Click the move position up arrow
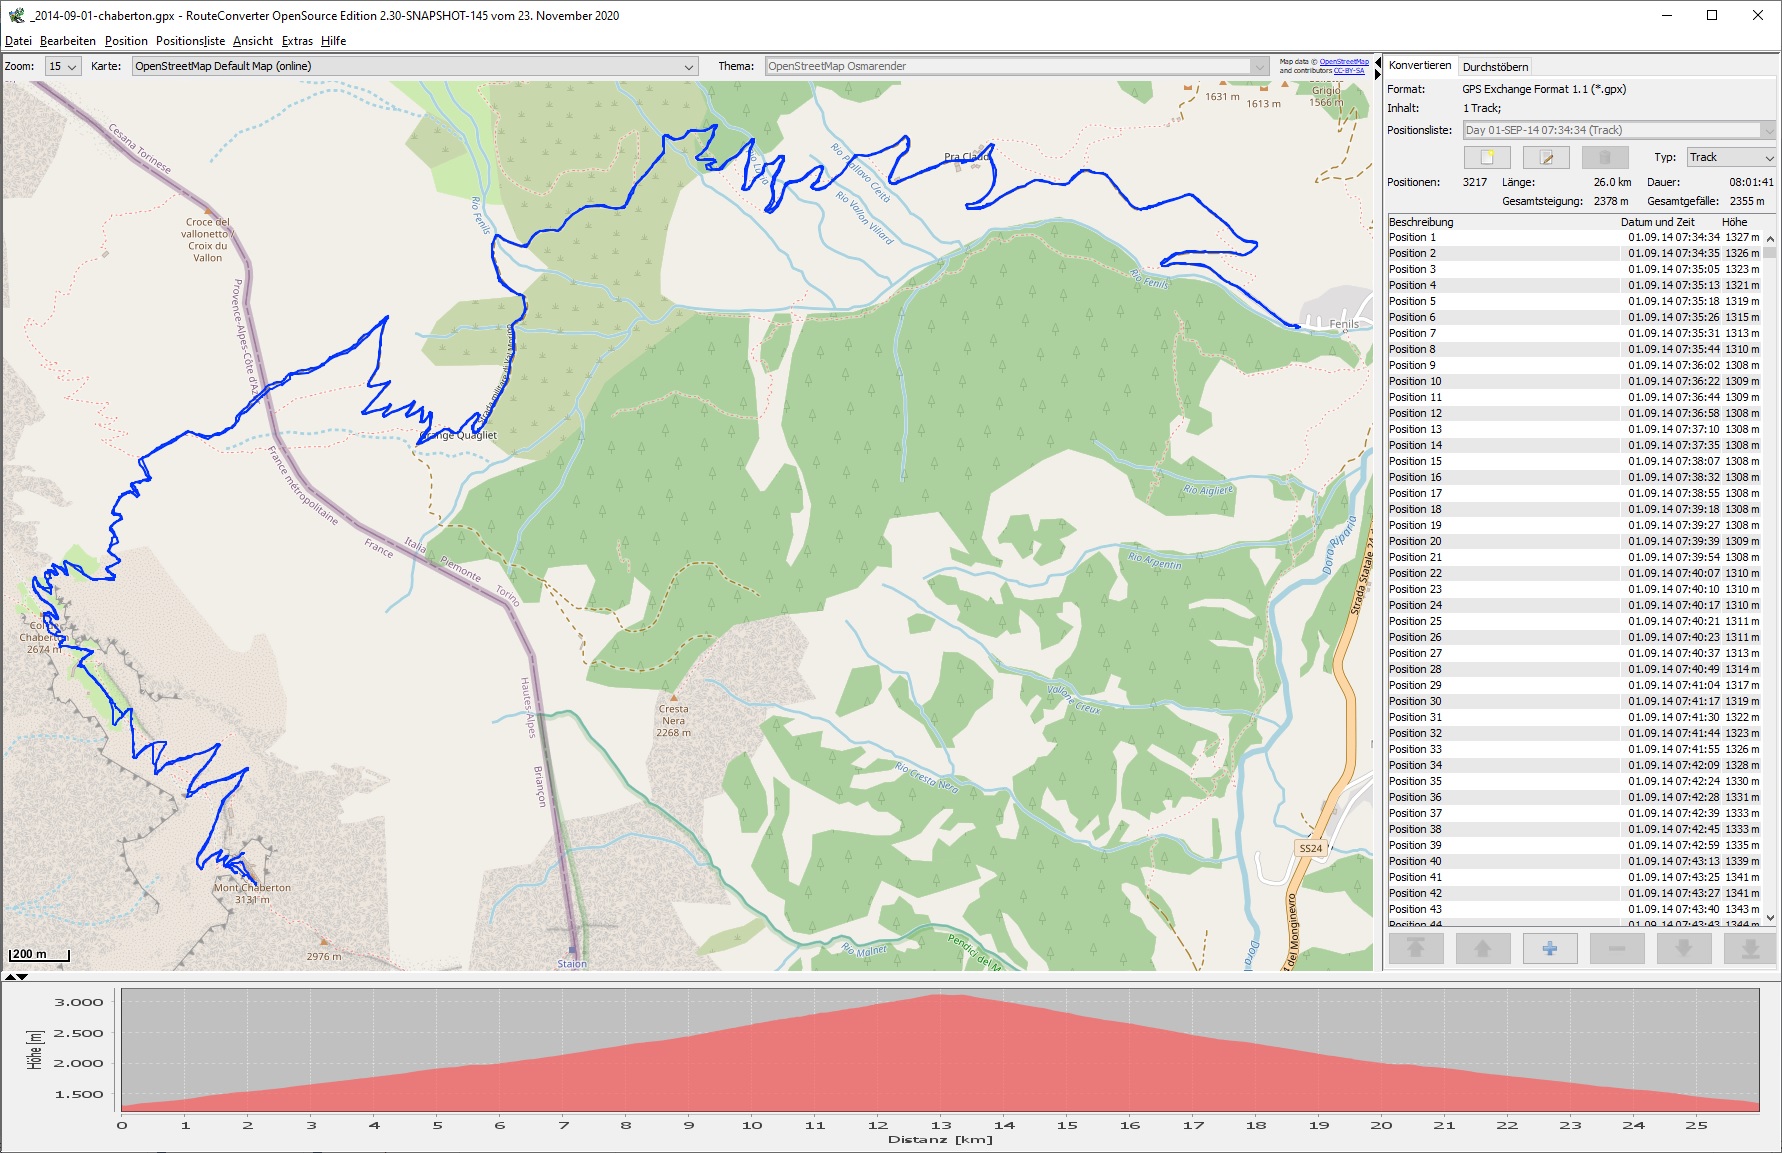The image size is (1782, 1153). [1482, 948]
